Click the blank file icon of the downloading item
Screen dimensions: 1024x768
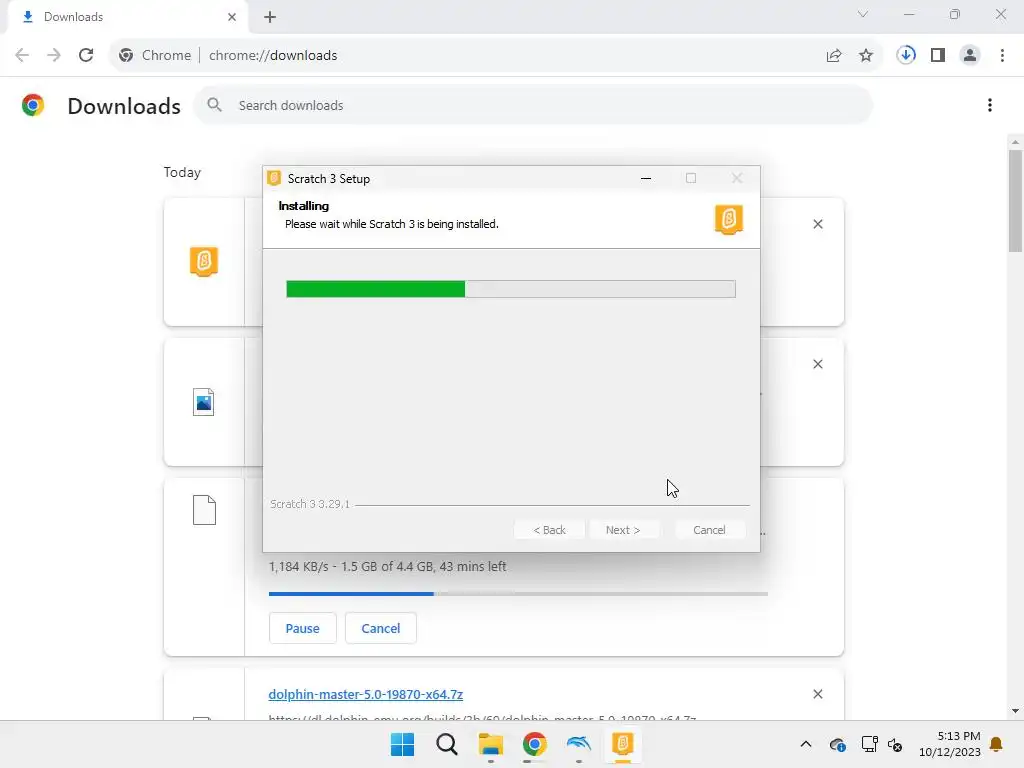tap(204, 510)
